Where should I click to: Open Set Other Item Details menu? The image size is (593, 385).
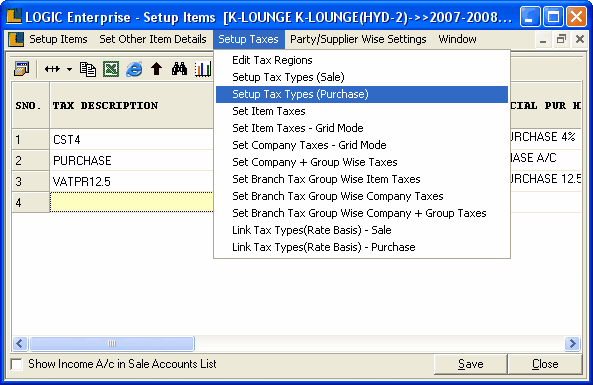coord(153,39)
